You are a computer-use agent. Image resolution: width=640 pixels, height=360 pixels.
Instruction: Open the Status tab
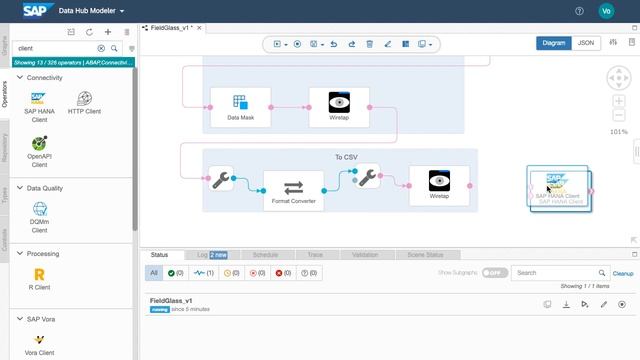click(159, 255)
